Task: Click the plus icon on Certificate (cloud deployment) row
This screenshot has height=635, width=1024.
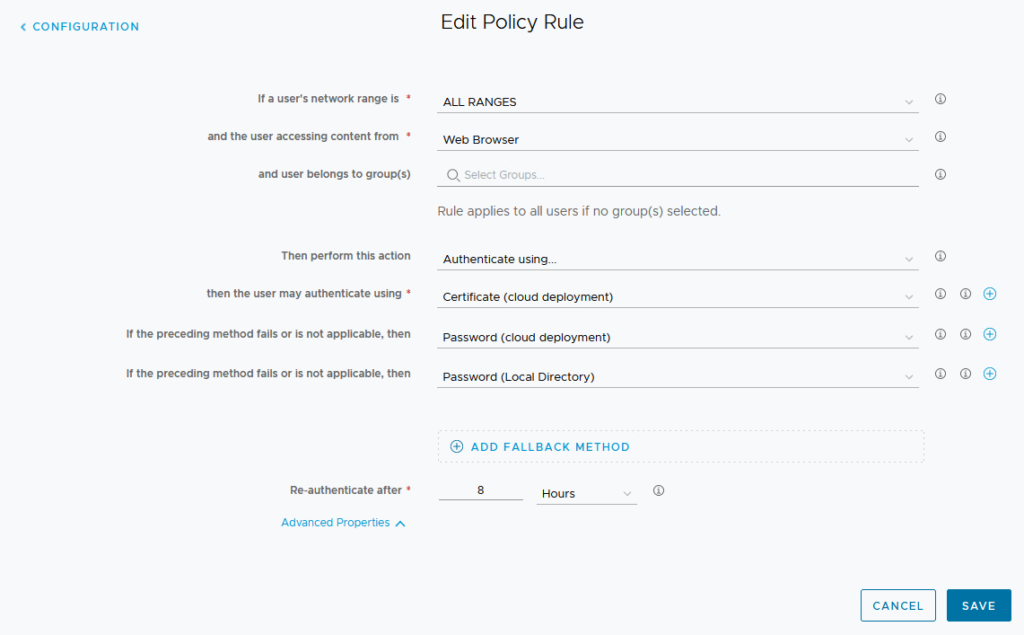Action: click(990, 294)
